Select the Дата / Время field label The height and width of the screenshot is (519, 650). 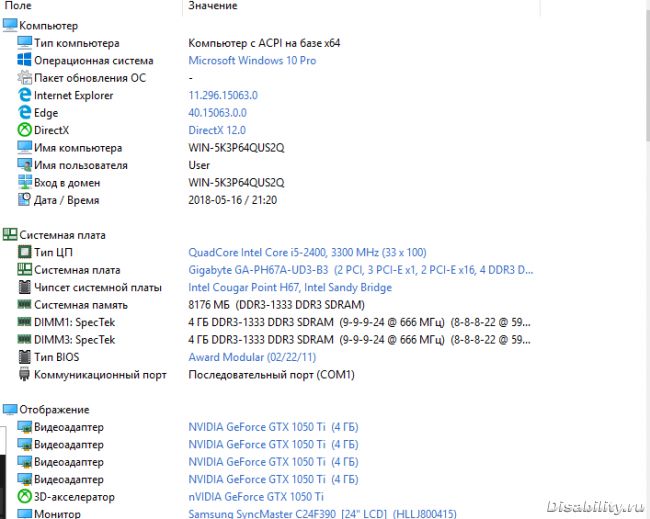pos(67,200)
